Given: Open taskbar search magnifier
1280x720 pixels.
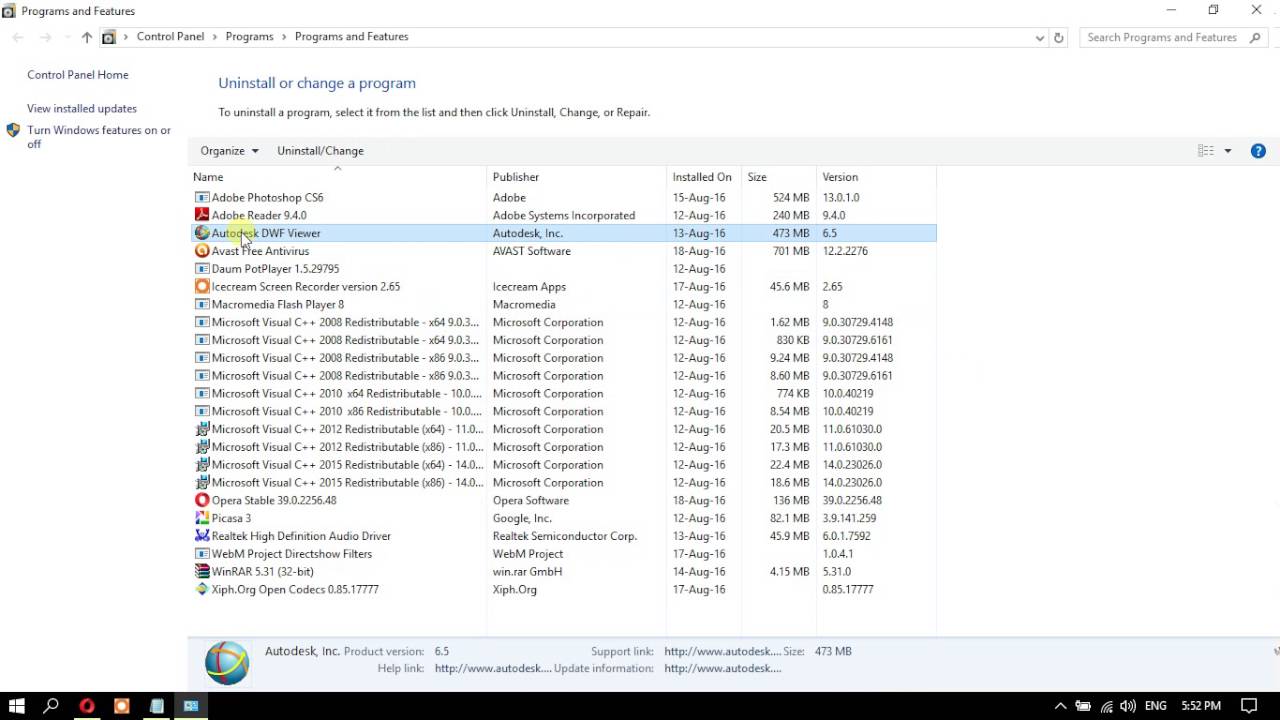Looking at the screenshot, I should (x=51, y=706).
